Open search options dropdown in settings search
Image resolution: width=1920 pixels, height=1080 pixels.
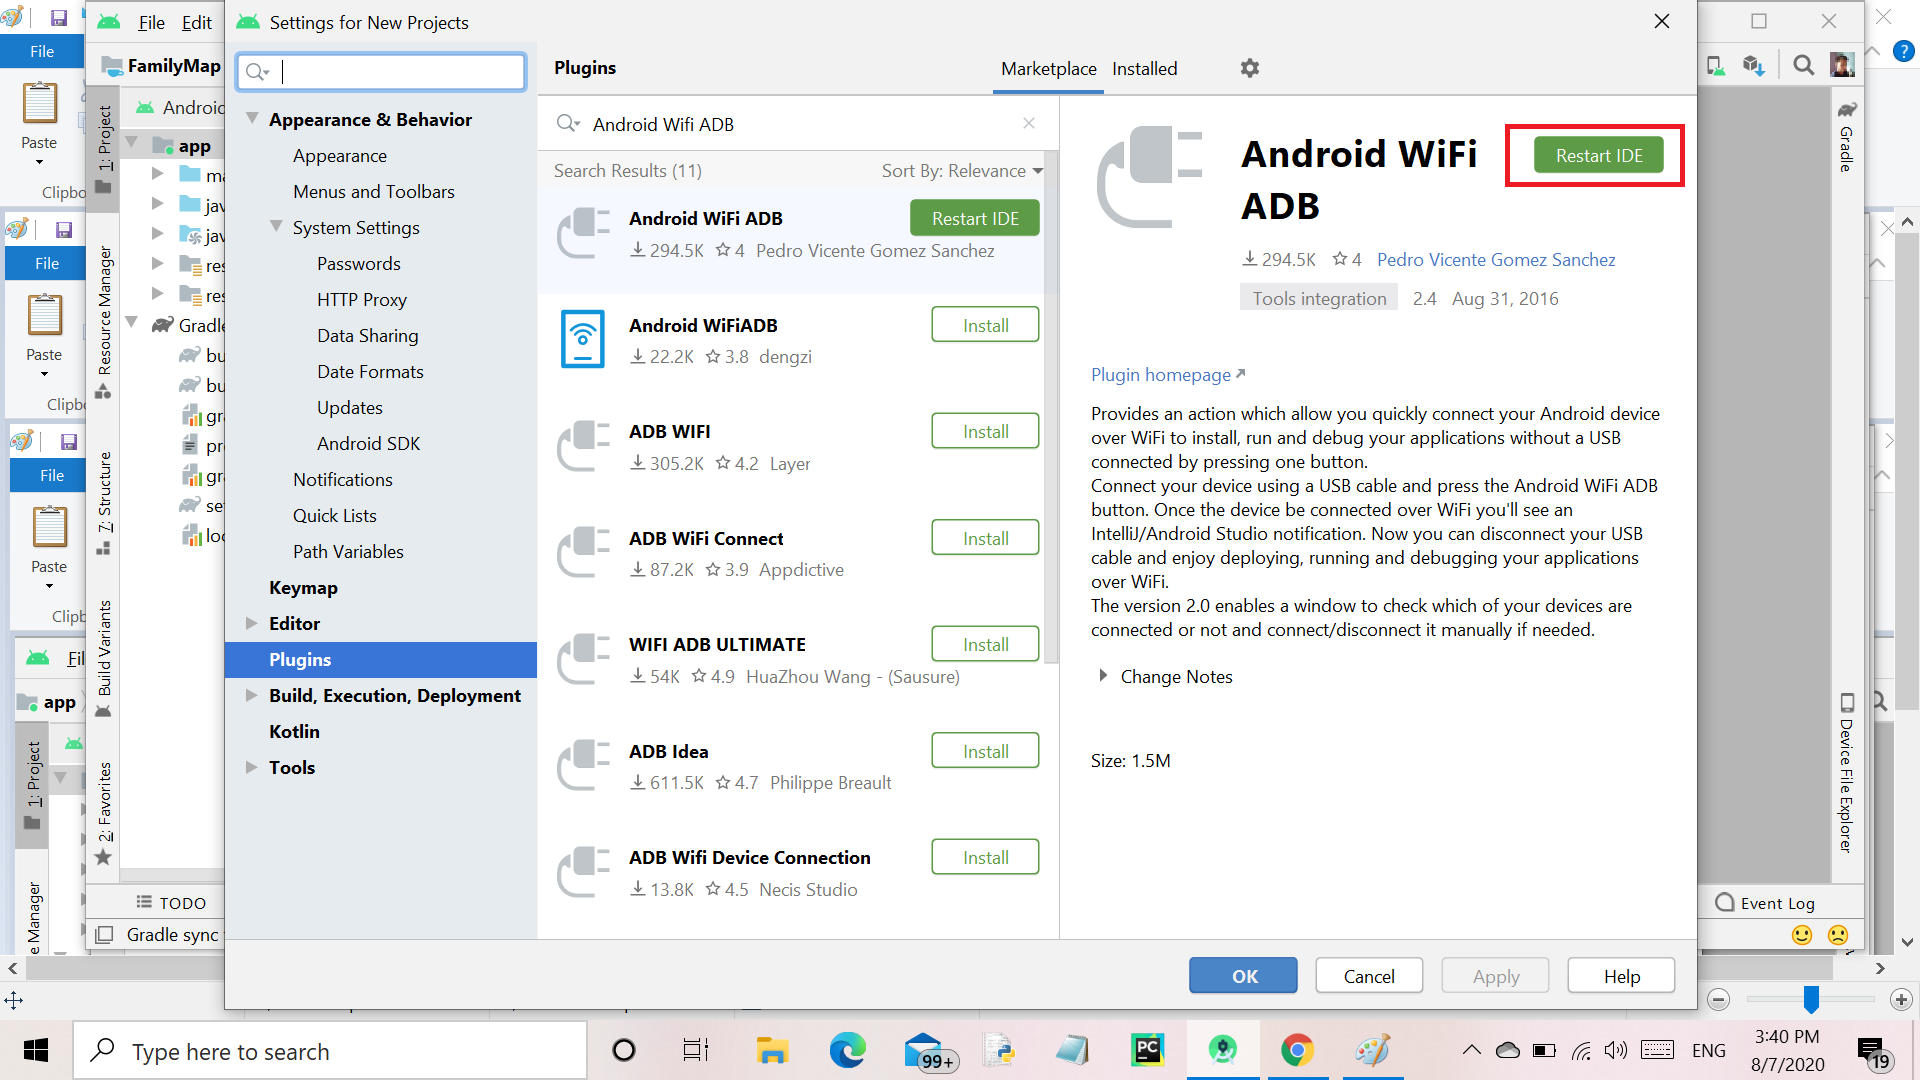click(x=258, y=72)
